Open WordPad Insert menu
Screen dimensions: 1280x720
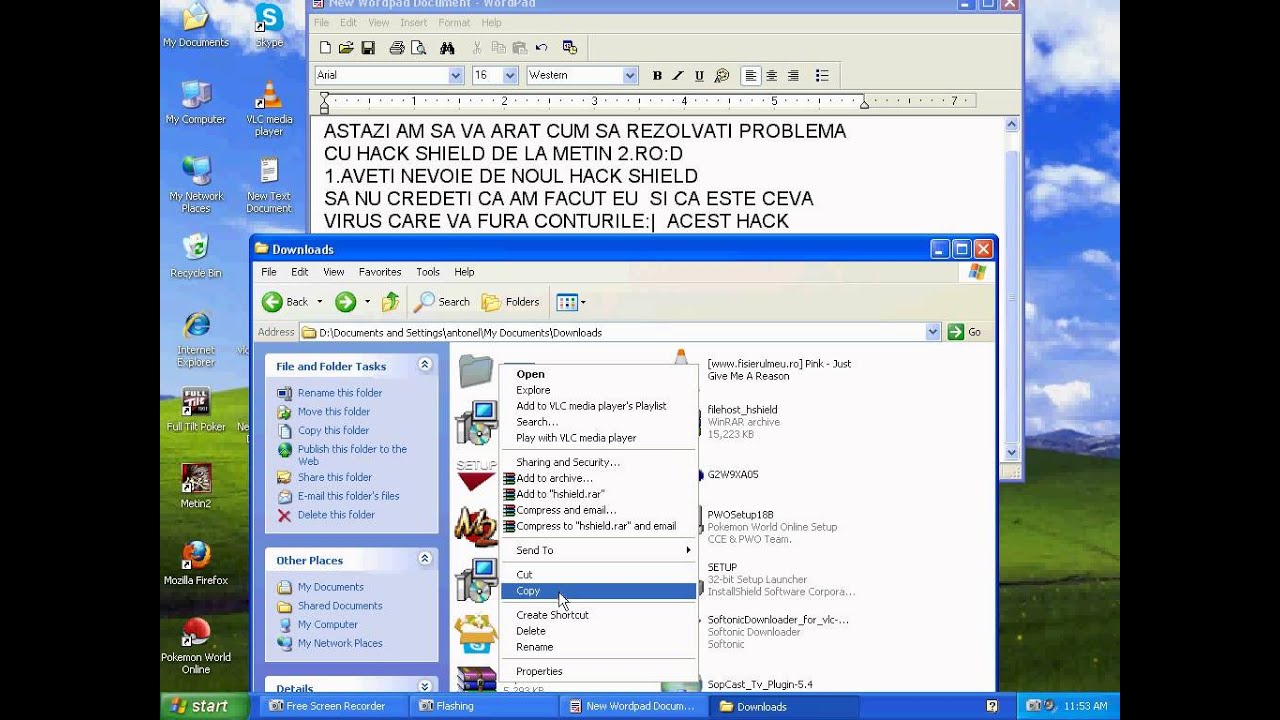coord(413,23)
